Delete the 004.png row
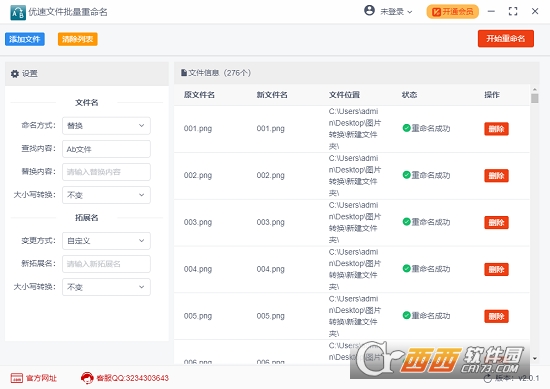 (x=496, y=269)
